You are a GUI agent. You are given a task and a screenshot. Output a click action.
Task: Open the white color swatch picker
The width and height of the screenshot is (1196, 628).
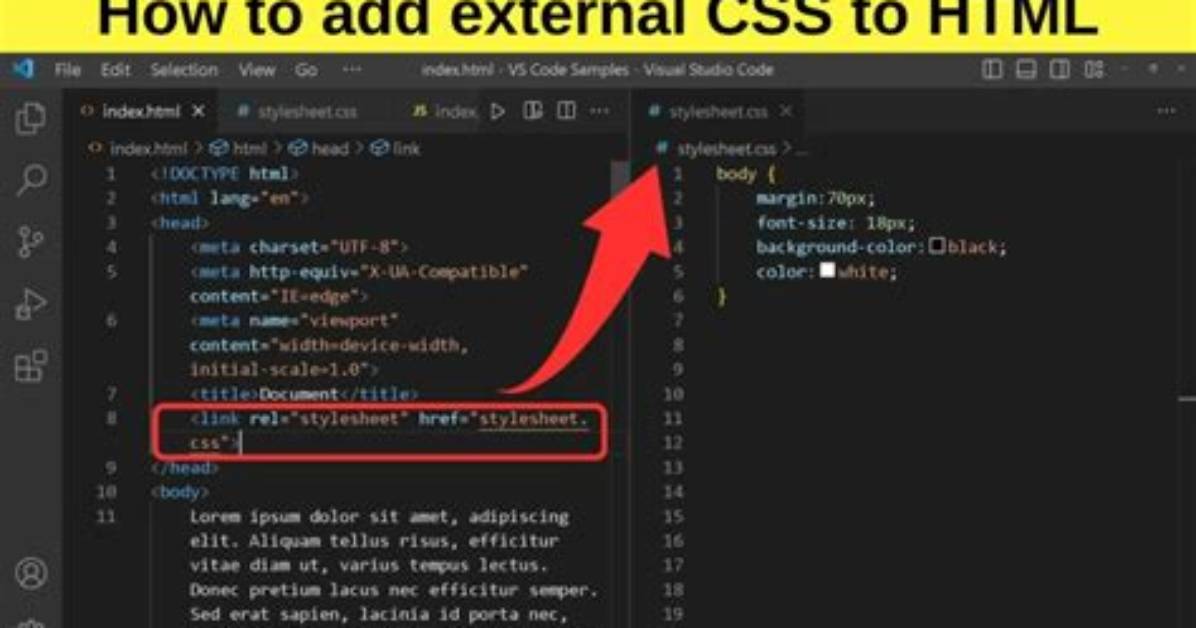828,270
